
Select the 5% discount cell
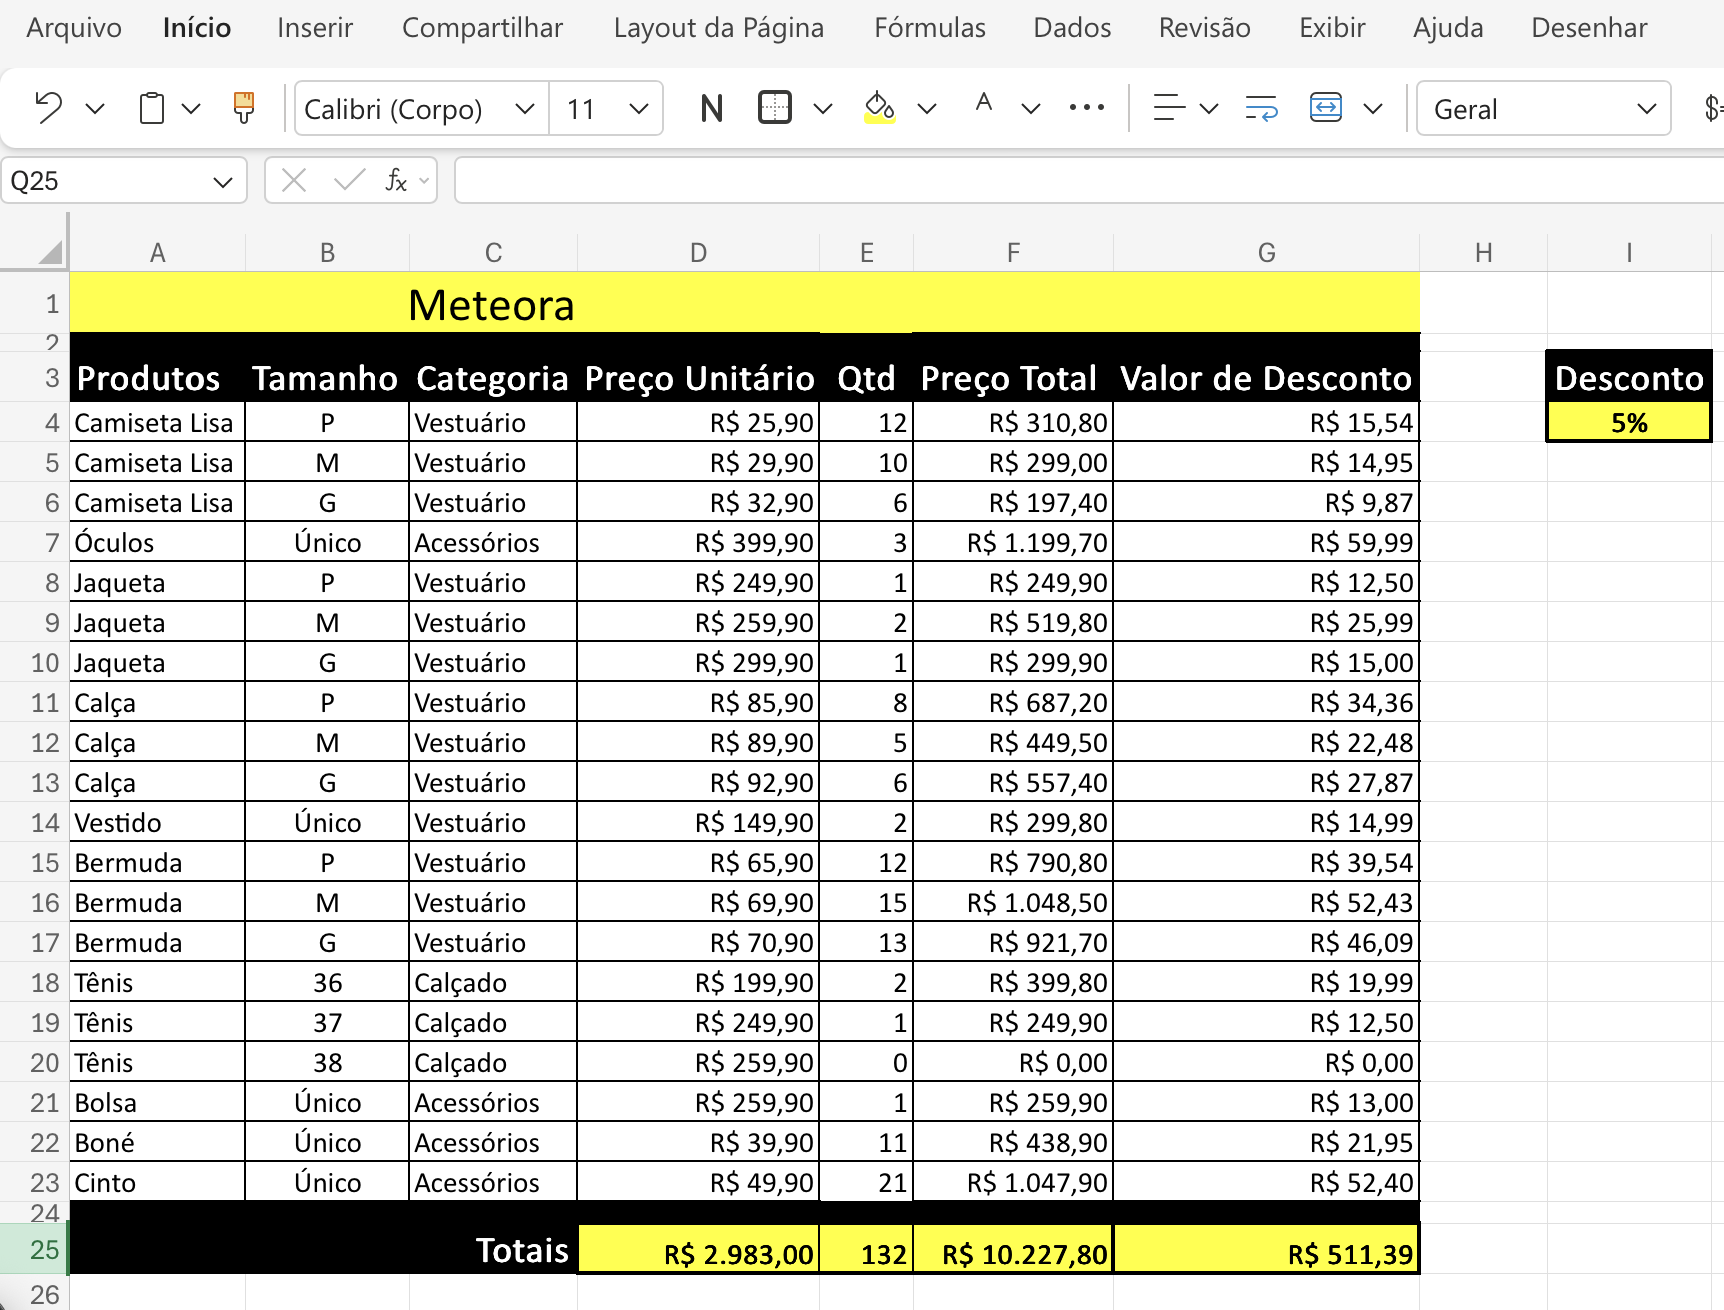pyautogui.click(x=1629, y=422)
